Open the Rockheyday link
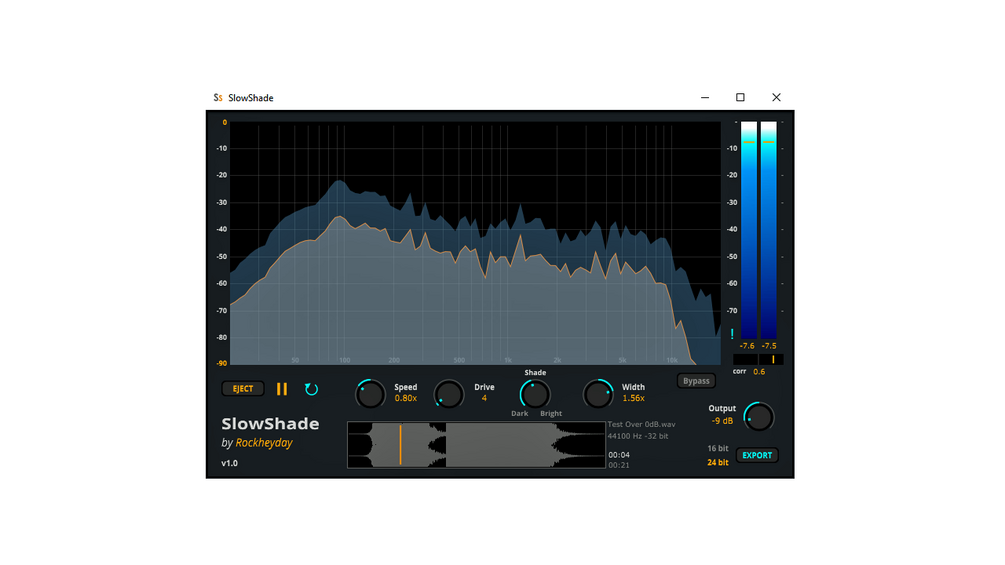The width and height of the screenshot is (1005, 565). [x=264, y=443]
